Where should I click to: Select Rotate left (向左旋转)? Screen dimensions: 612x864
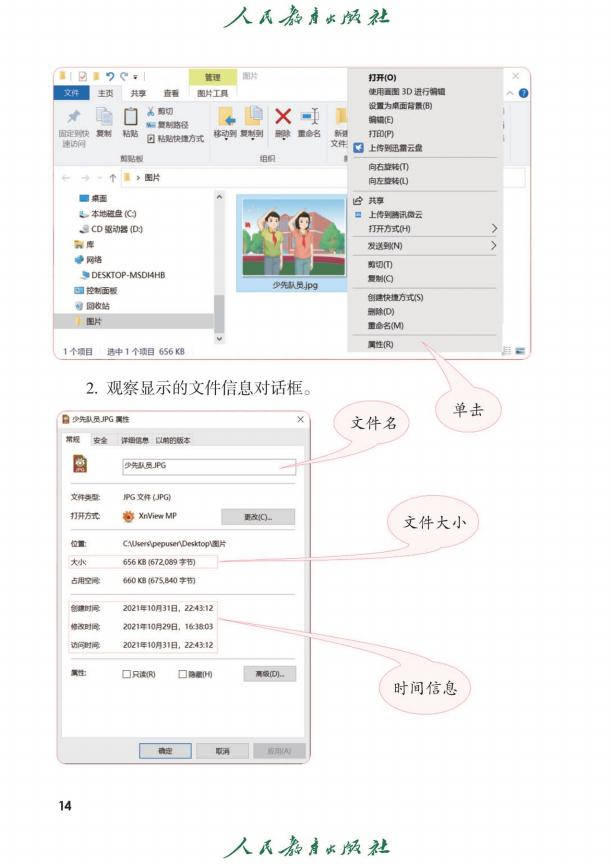tap(388, 181)
